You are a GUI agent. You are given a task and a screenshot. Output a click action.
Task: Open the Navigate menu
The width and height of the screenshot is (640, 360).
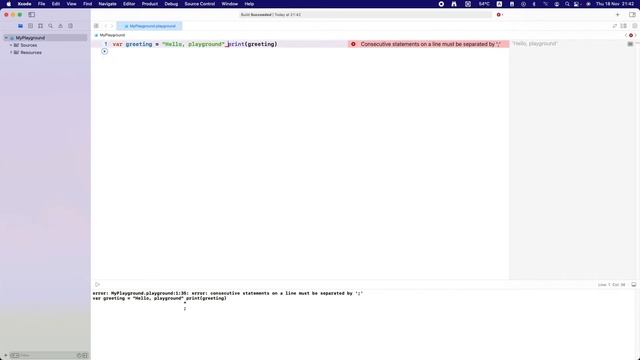point(107,4)
